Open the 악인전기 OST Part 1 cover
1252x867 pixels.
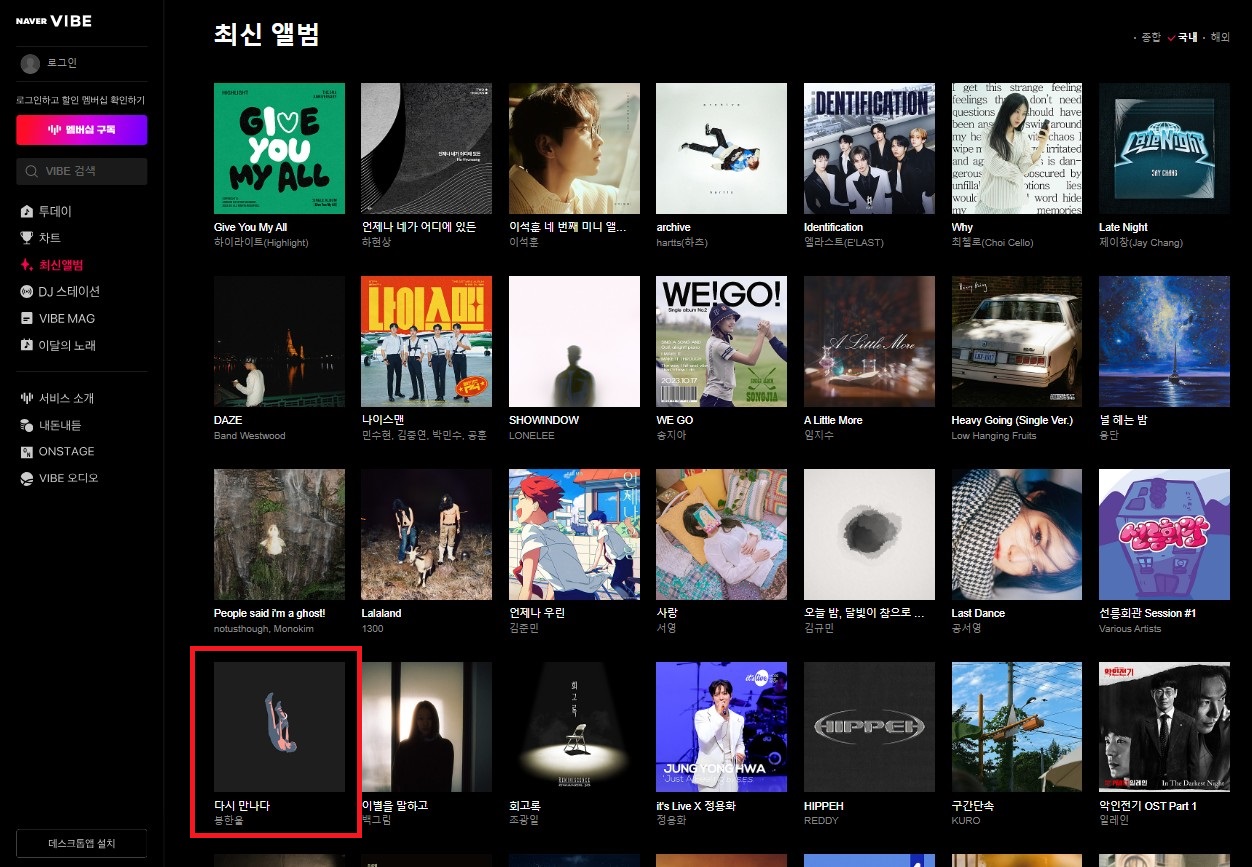[1164, 727]
